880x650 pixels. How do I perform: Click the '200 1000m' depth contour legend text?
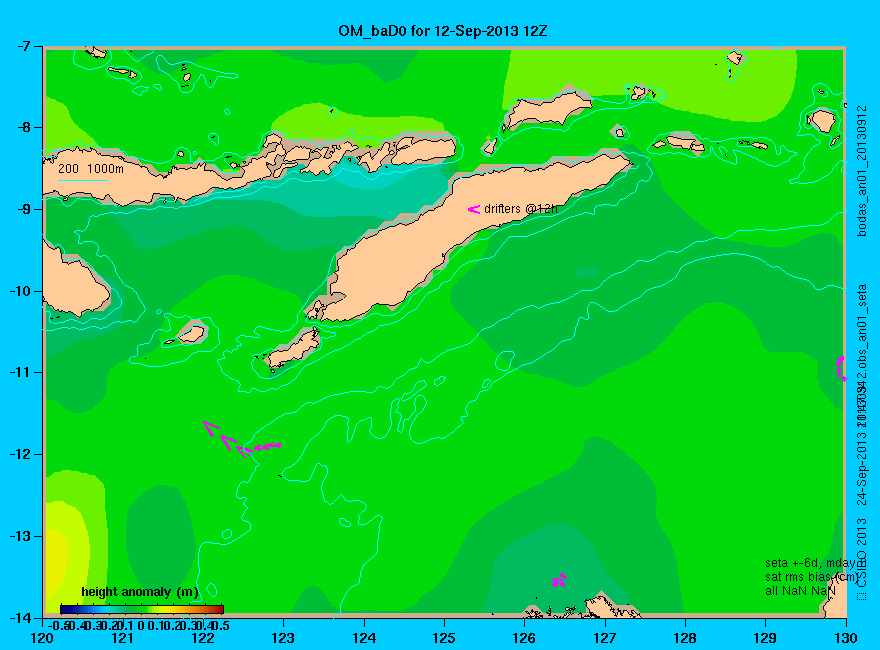click(91, 168)
